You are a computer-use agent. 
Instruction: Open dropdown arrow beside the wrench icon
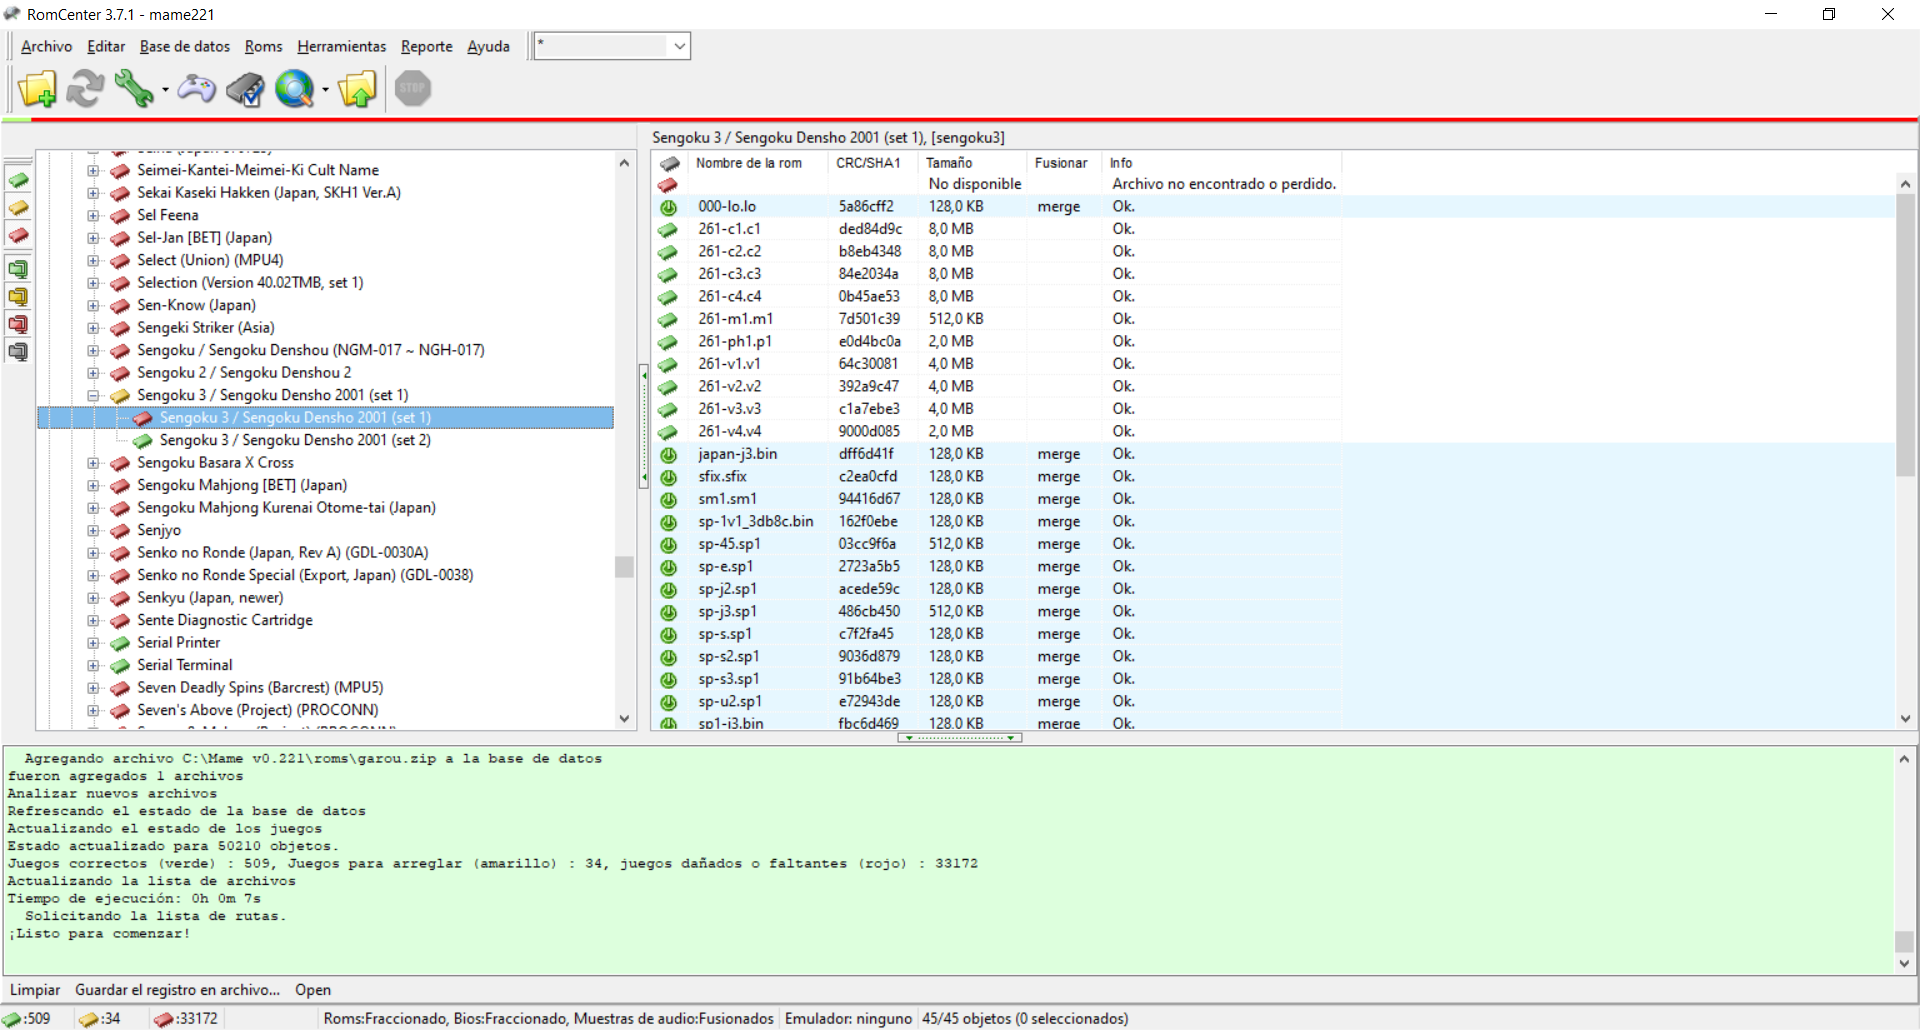165,90
